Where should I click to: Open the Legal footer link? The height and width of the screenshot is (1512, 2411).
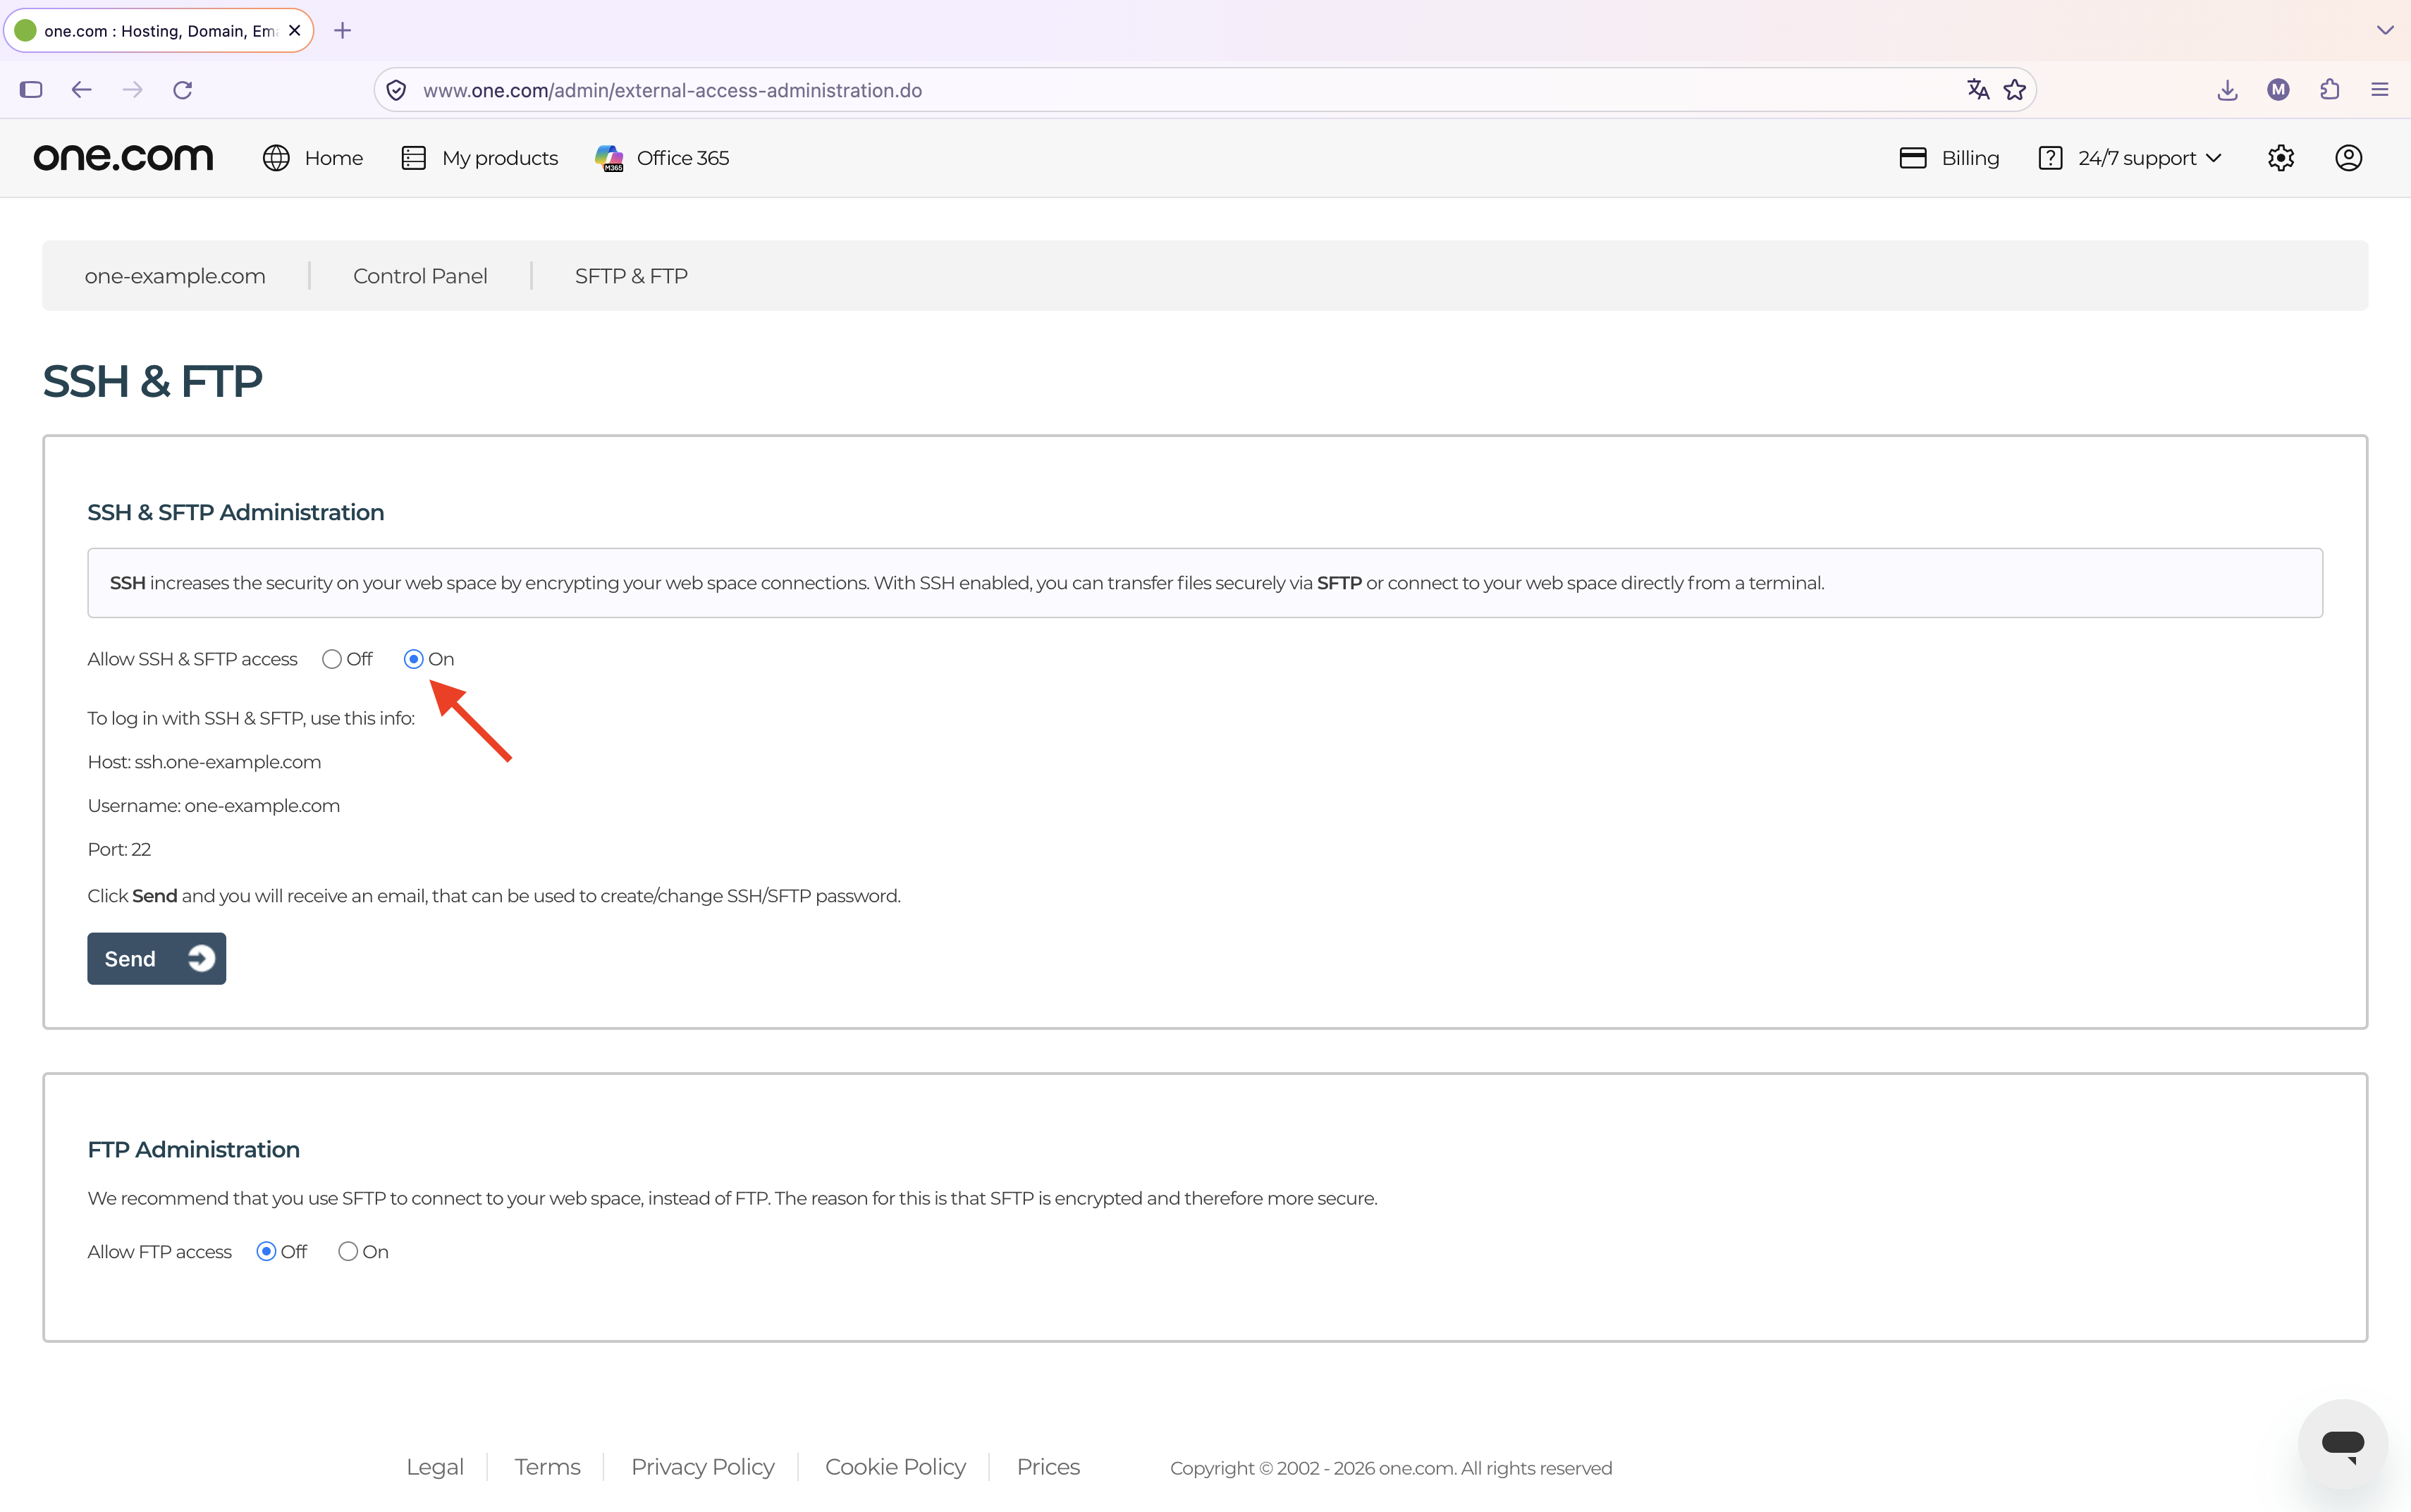click(x=435, y=1467)
